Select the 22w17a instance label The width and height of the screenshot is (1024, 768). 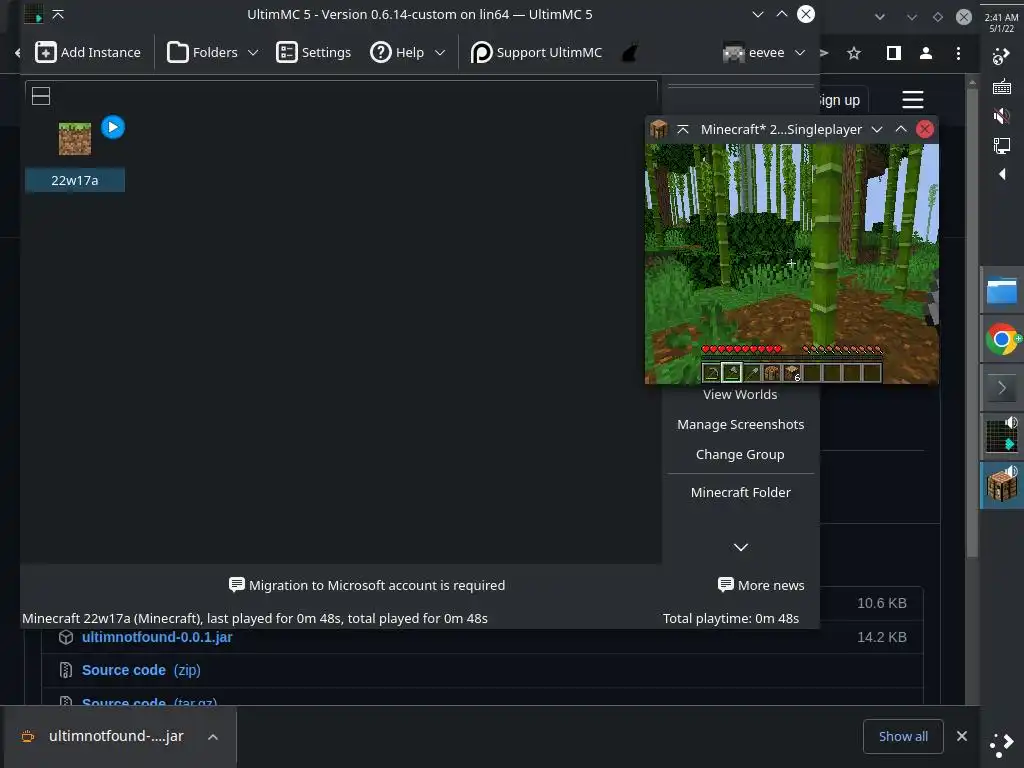(74, 180)
